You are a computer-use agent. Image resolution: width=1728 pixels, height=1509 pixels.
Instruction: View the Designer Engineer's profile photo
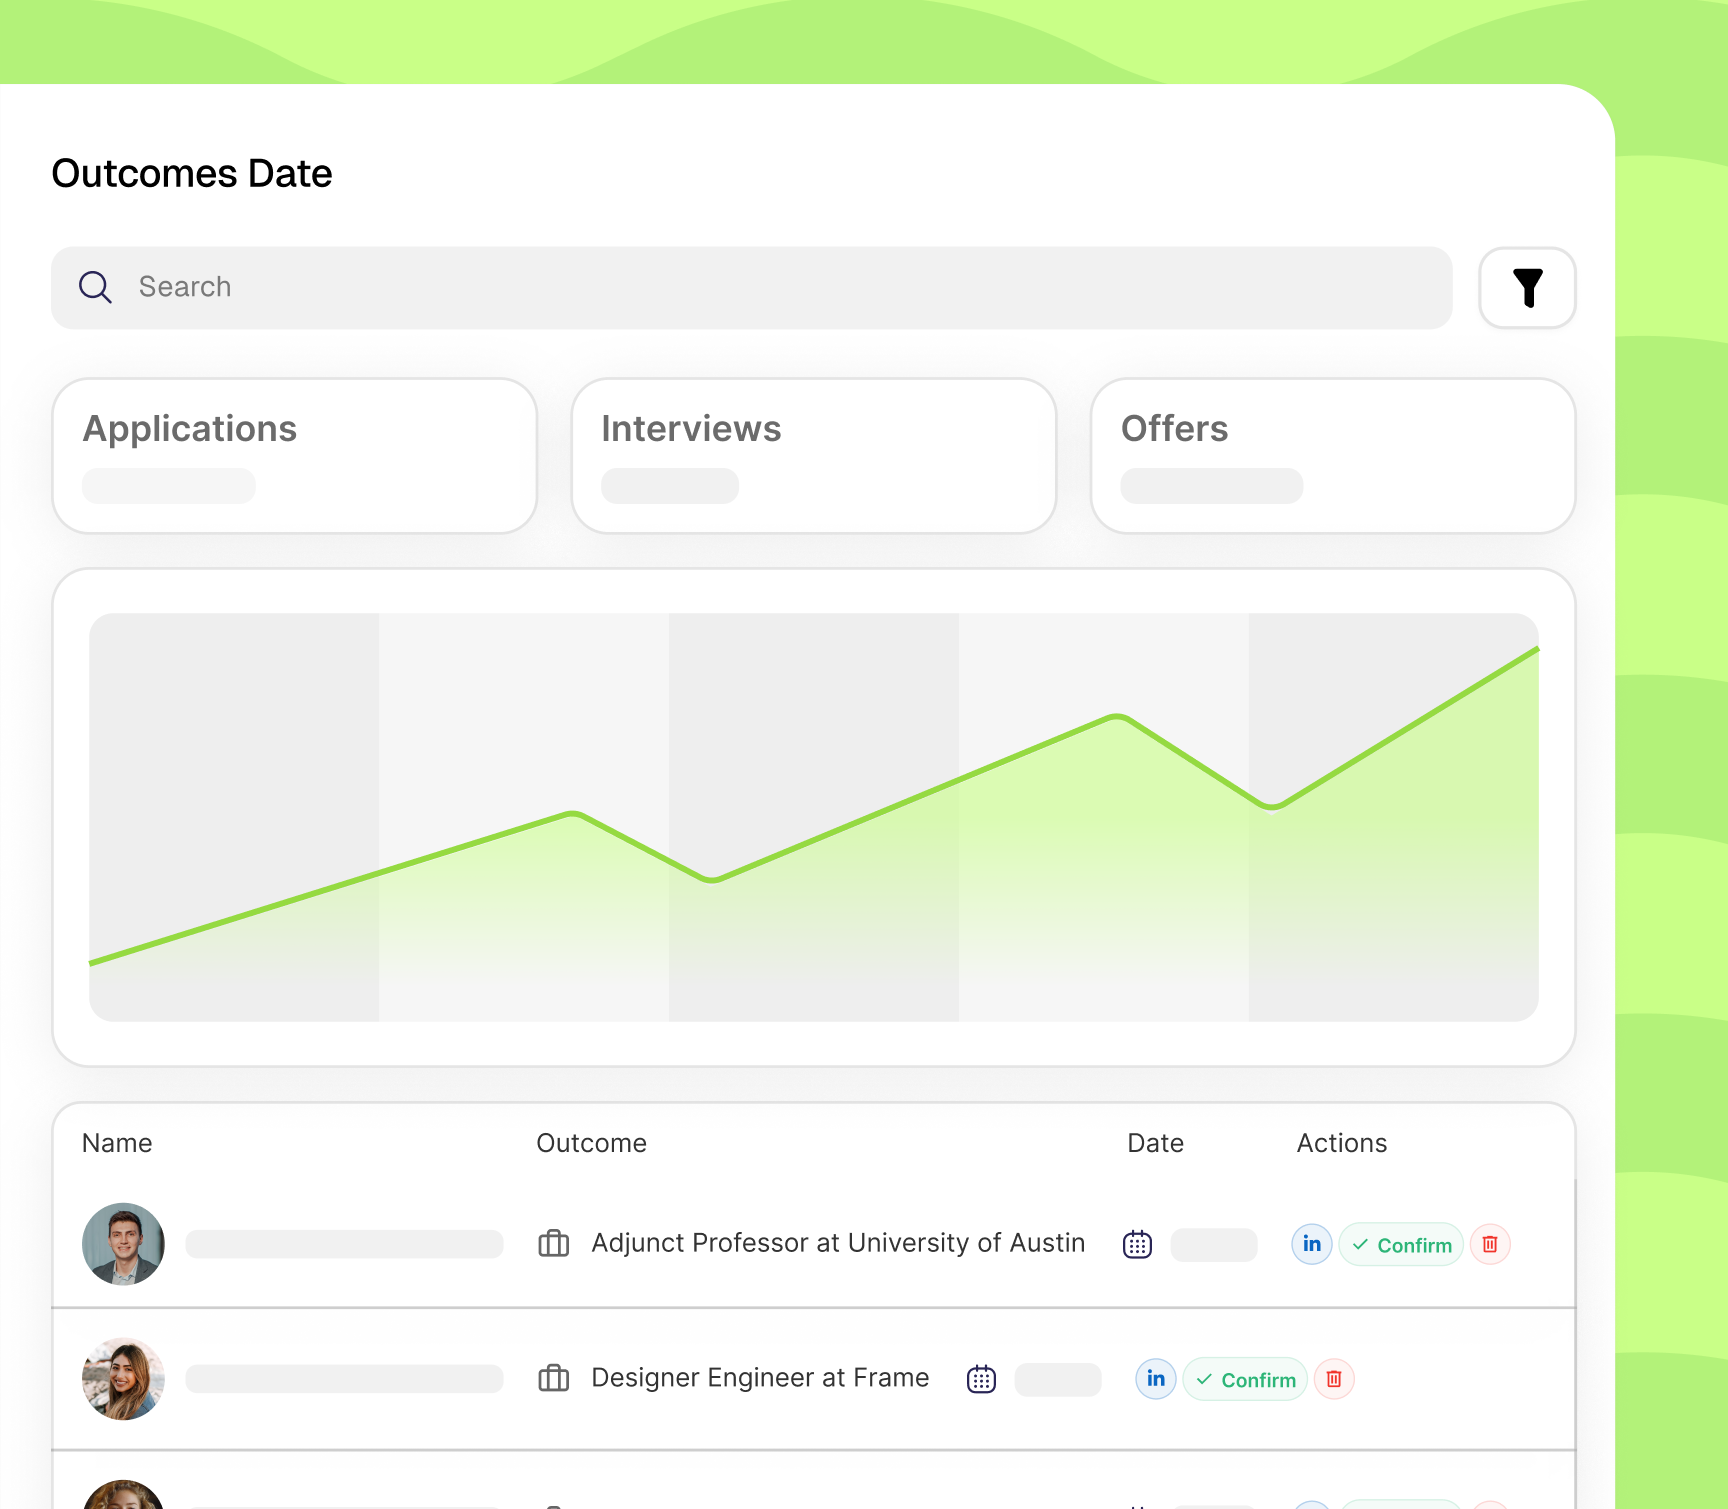pyautogui.click(x=122, y=1379)
